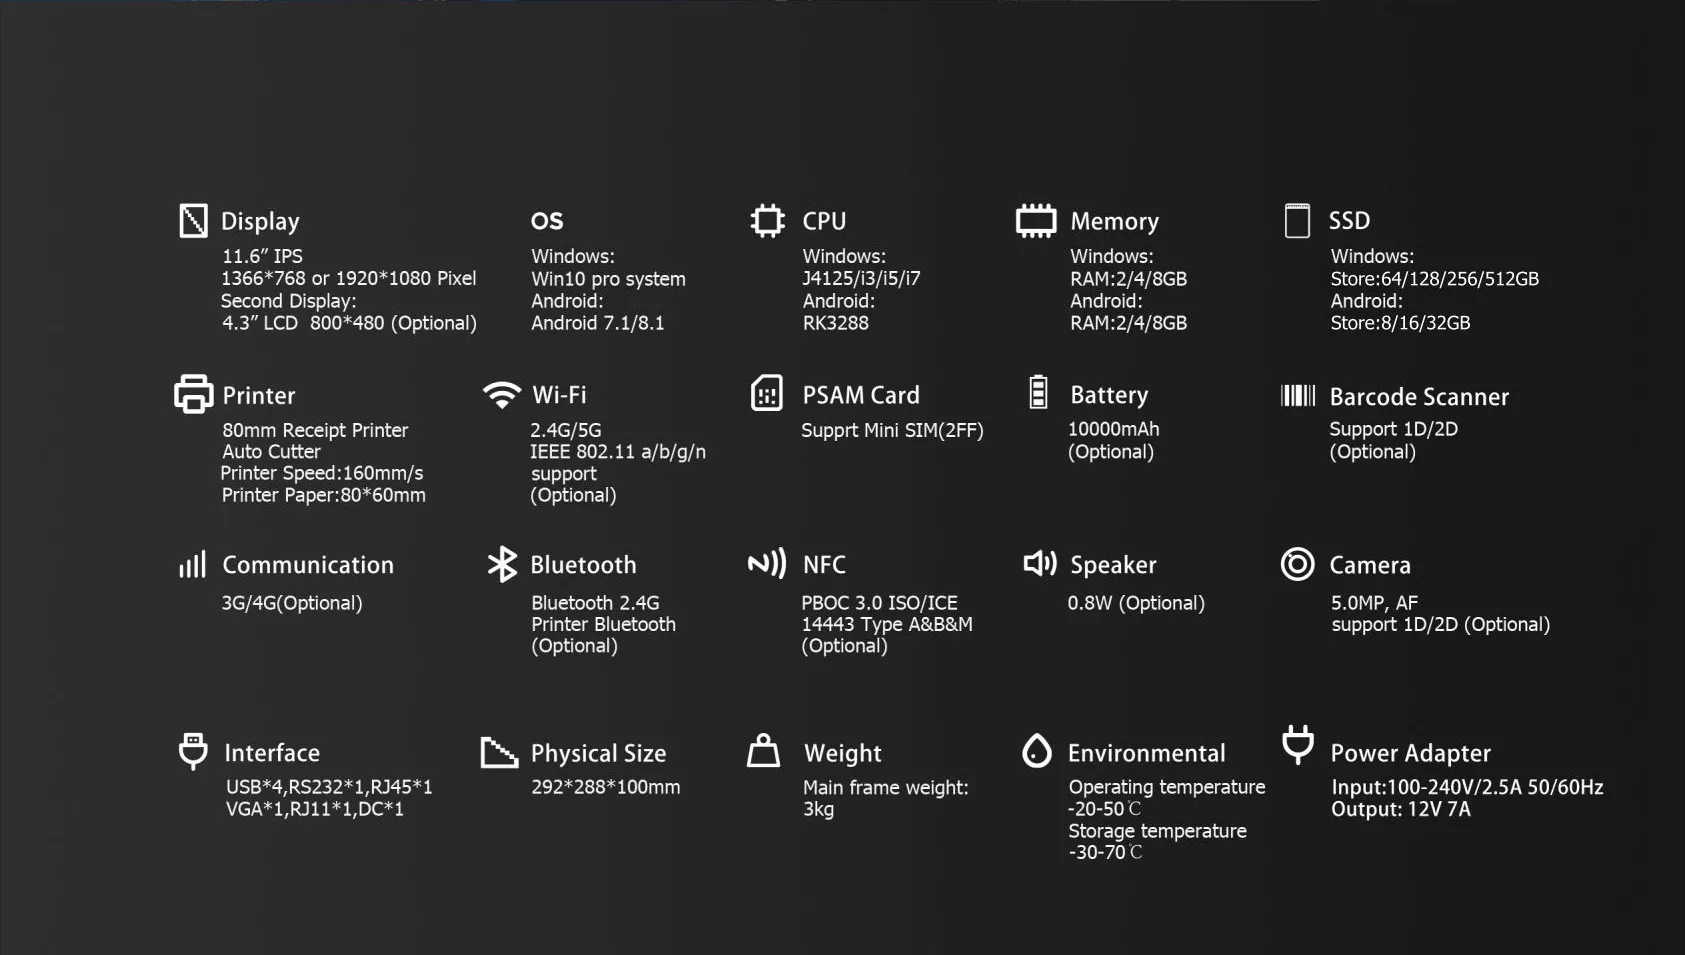Click the Battery icon
1685x955 pixels.
1038,392
